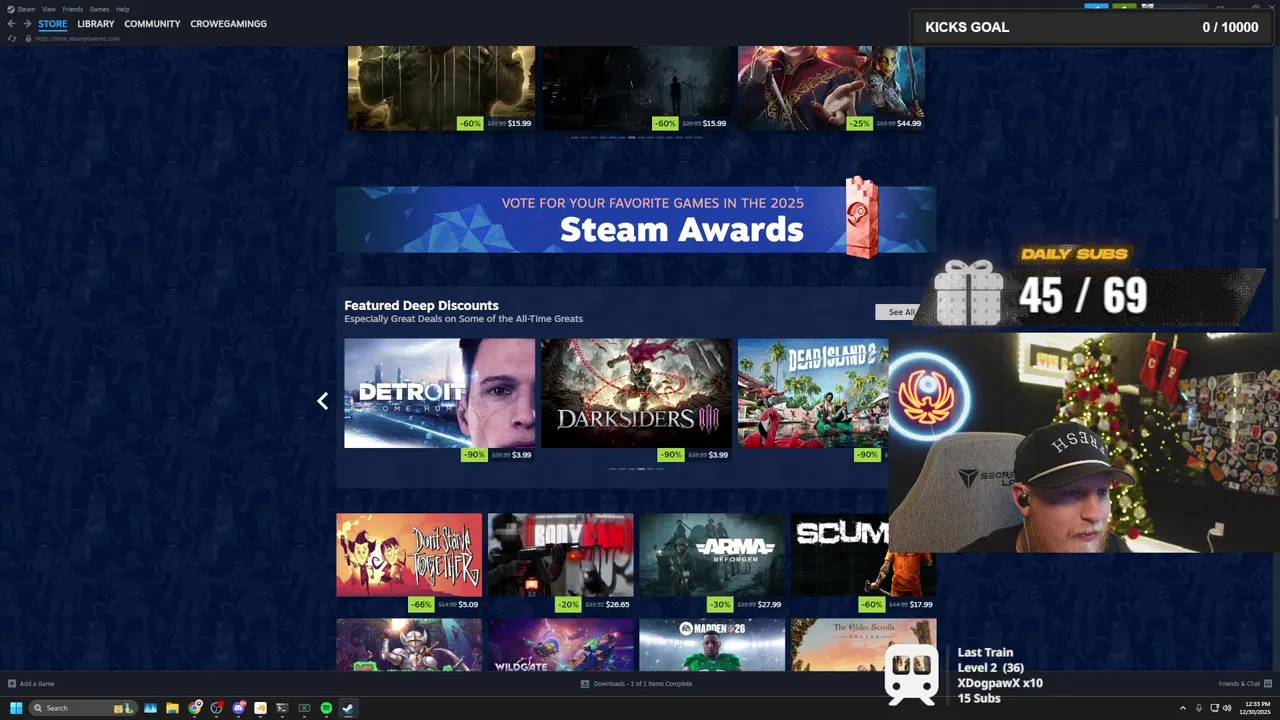Click the top carousel pagination dots

coord(636,137)
